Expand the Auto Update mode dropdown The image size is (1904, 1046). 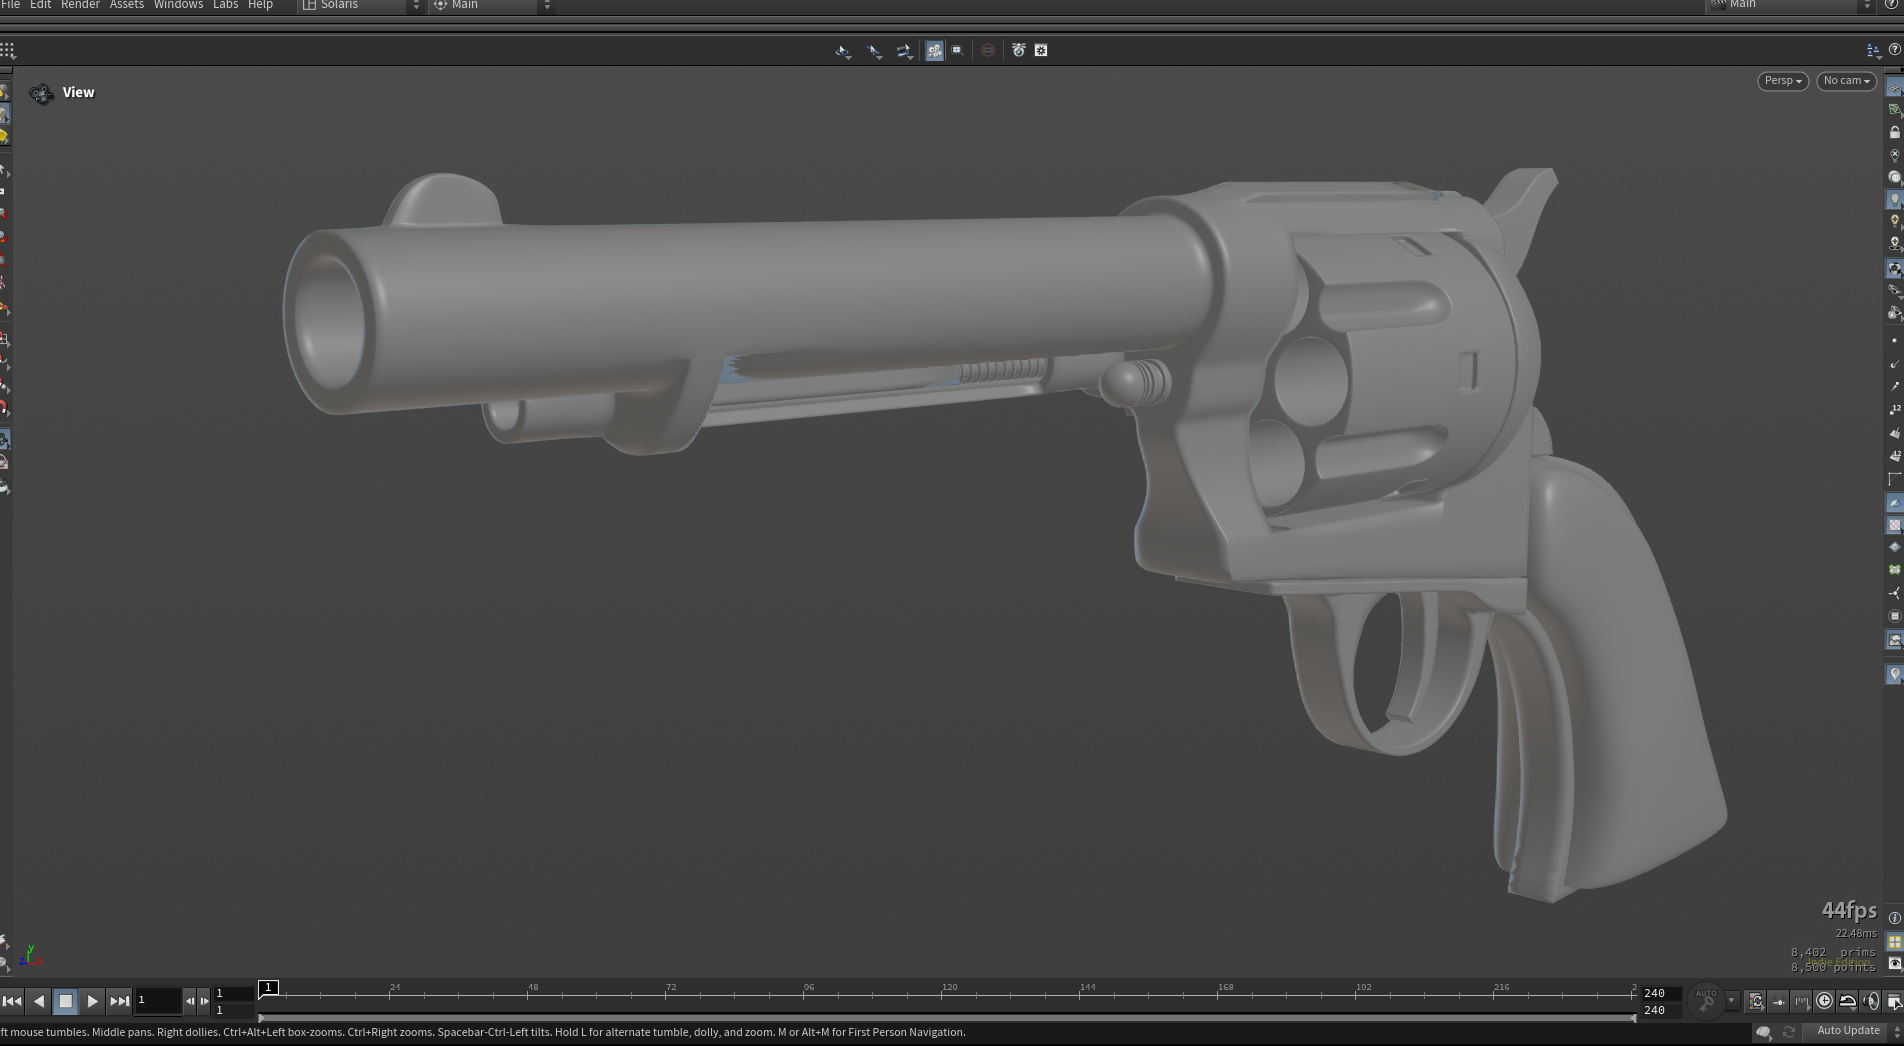[x=1896, y=1031]
